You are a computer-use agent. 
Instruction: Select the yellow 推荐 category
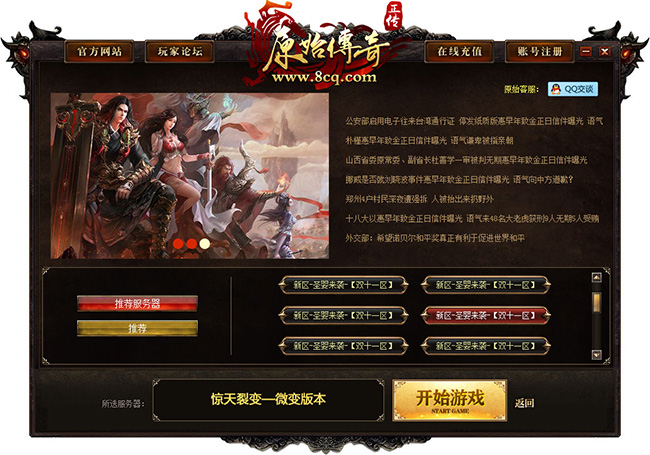[x=137, y=329]
